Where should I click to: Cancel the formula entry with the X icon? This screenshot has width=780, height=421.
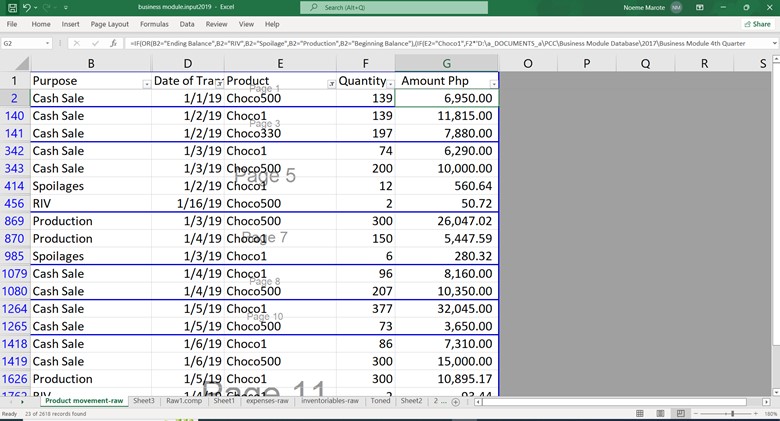[x=77, y=43]
